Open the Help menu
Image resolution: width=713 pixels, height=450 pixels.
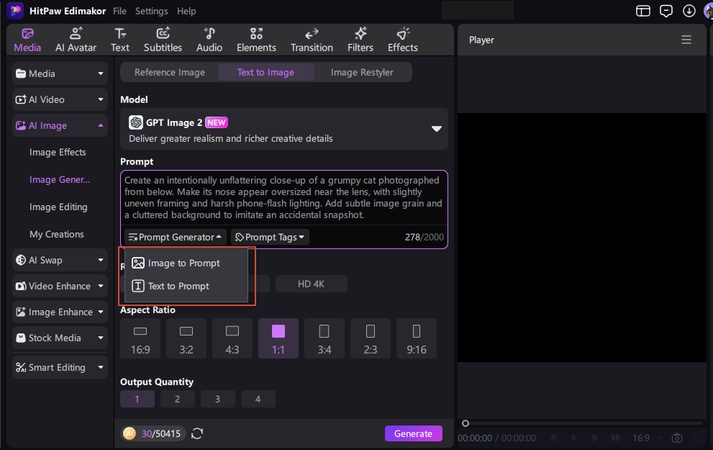186,11
